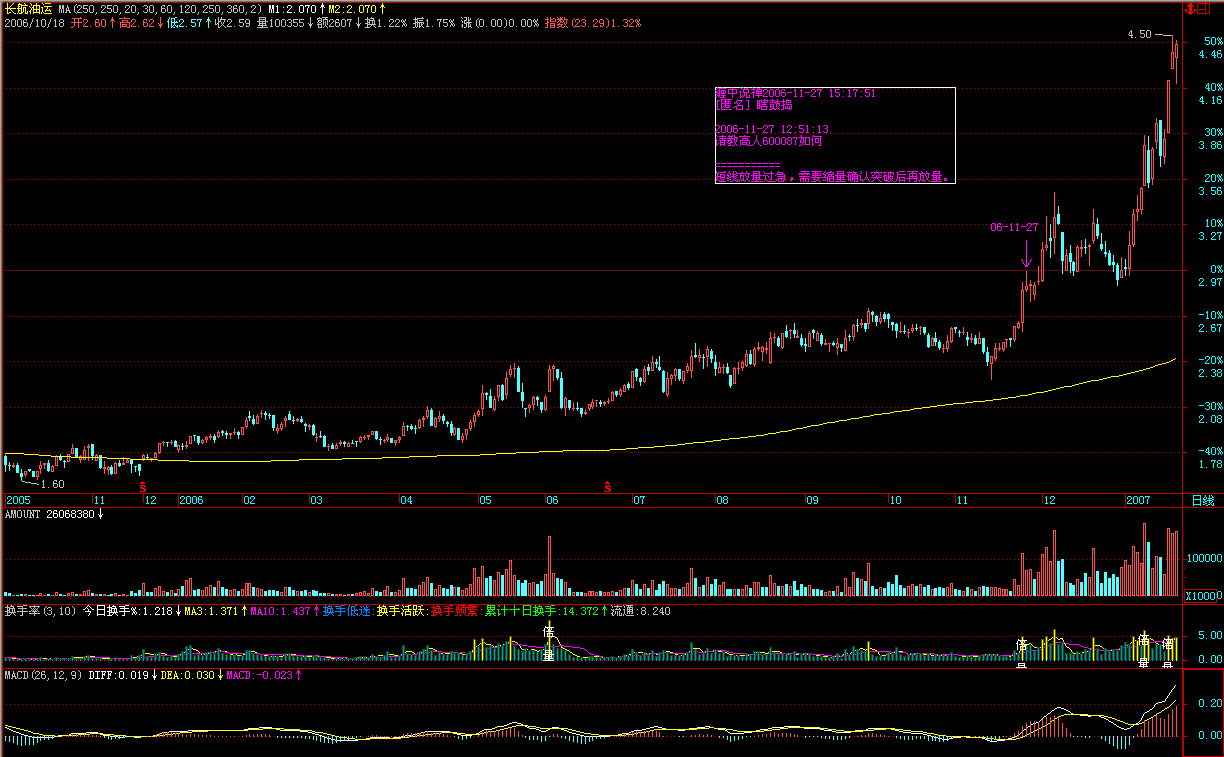The width and height of the screenshot is (1224, 757).
Task: Click the 2006 year marker on the time axis
Action: click(x=190, y=500)
